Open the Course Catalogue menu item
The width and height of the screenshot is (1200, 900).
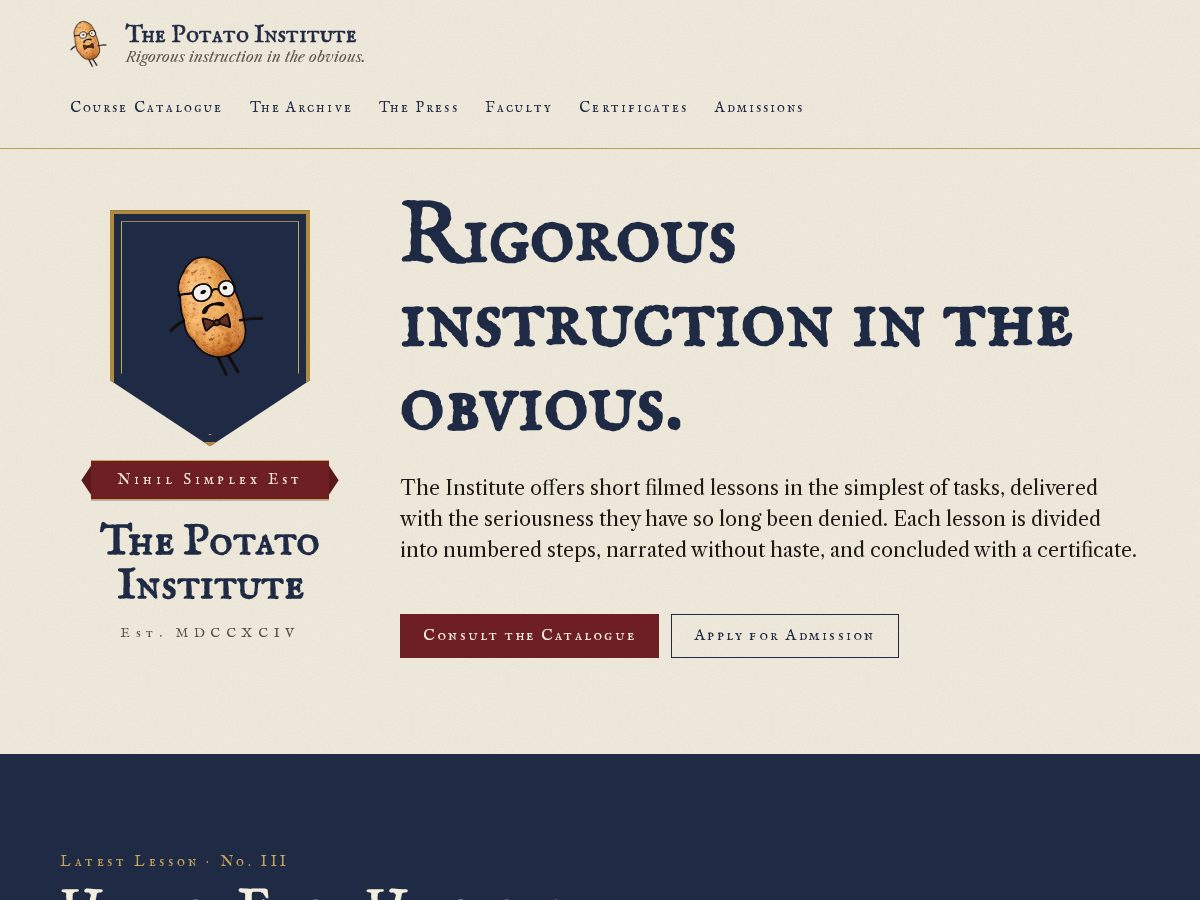coord(146,107)
